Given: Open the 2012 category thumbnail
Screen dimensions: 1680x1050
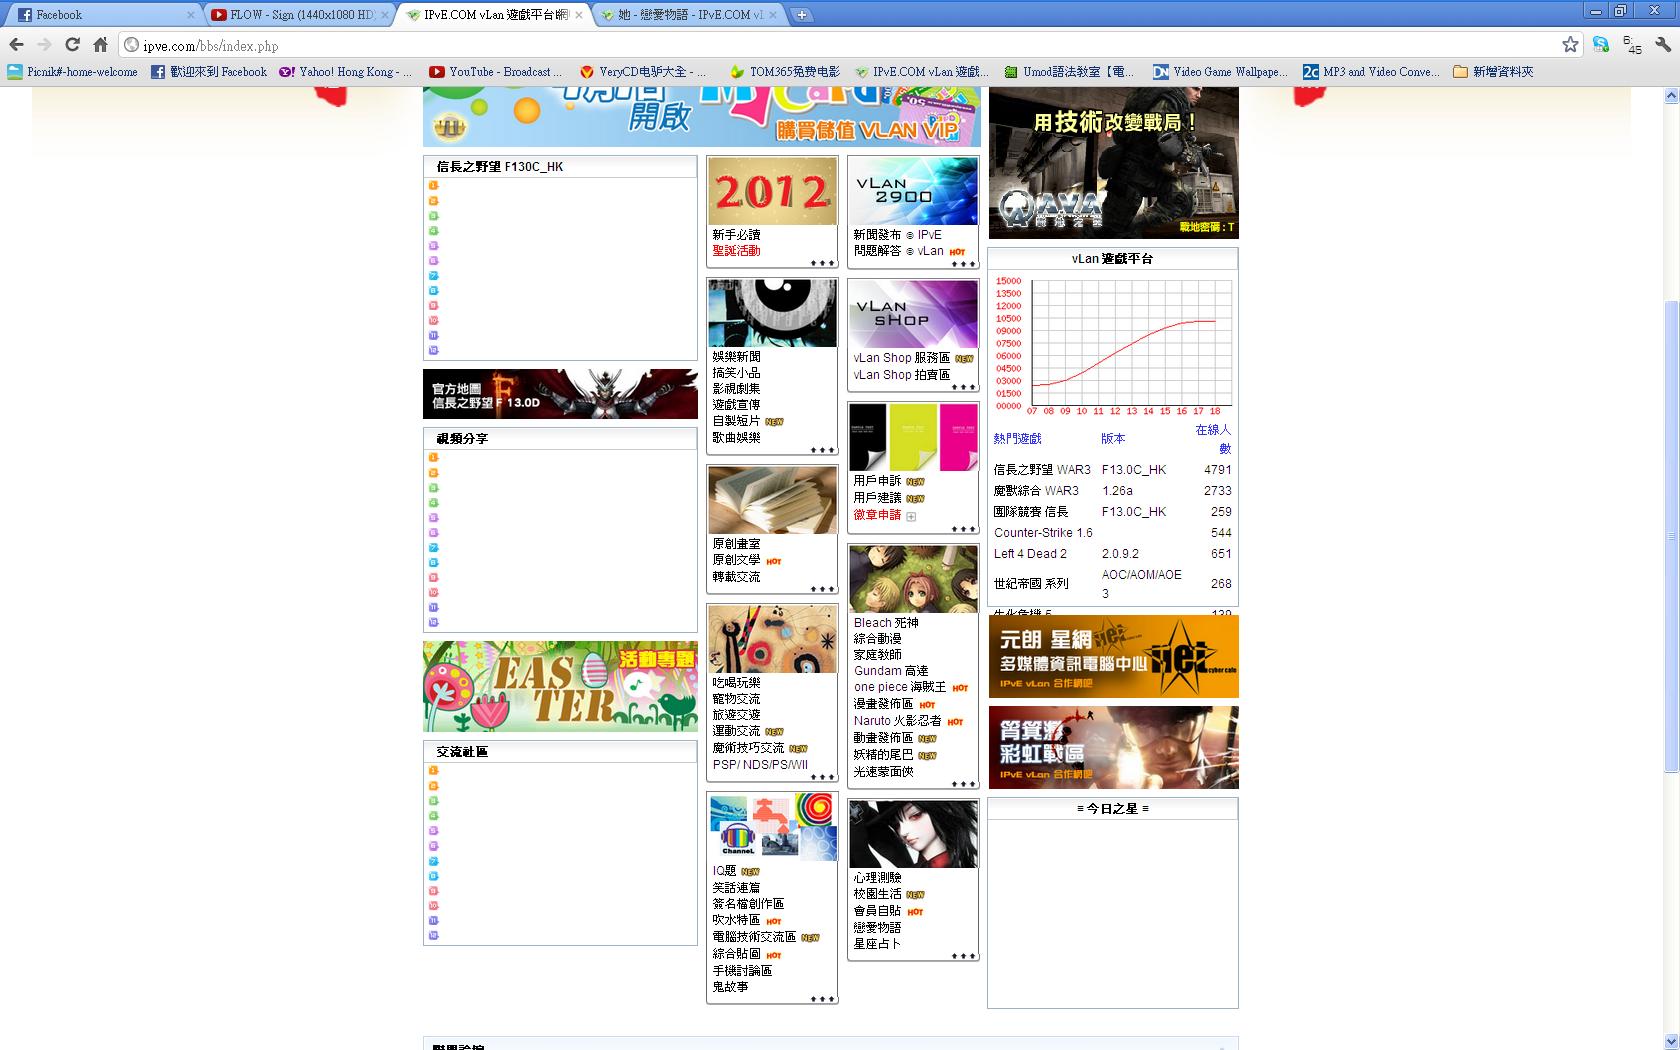Looking at the screenshot, I should pos(772,191).
